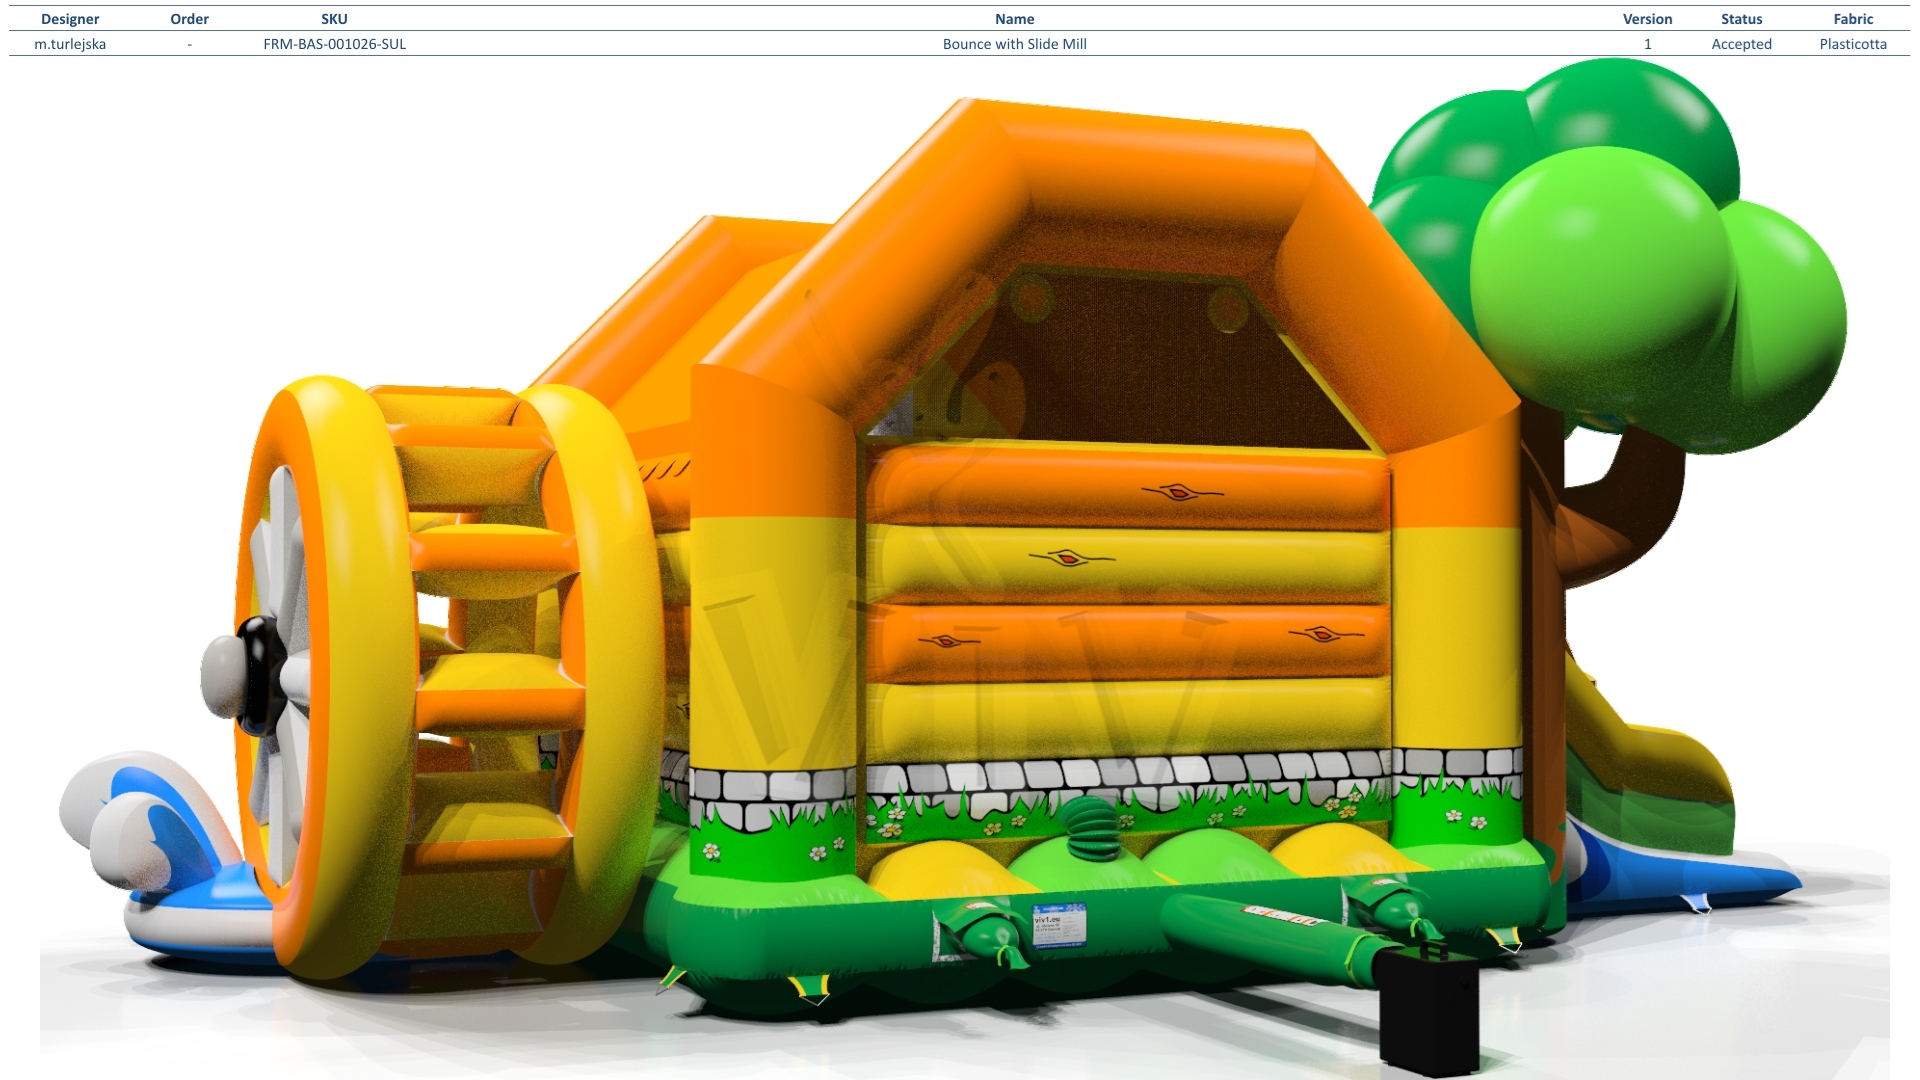Click the Name column header
Screen dimensions: 1920x1080
1014,19
